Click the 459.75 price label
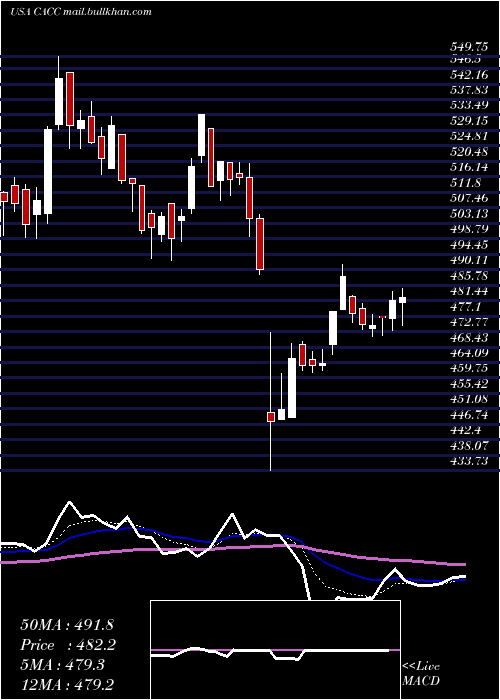Image resolution: width=500 pixels, height=700 pixels. click(468, 368)
